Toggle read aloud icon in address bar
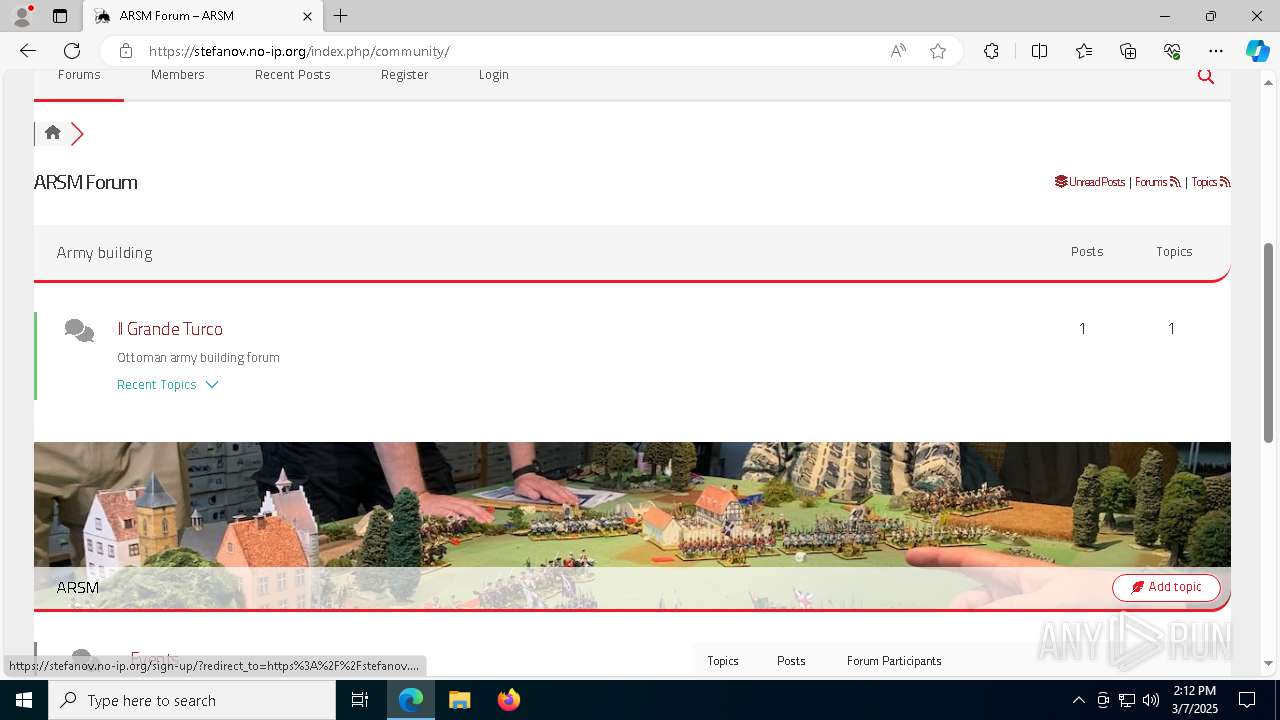The height and width of the screenshot is (720, 1280). coord(898,51)
